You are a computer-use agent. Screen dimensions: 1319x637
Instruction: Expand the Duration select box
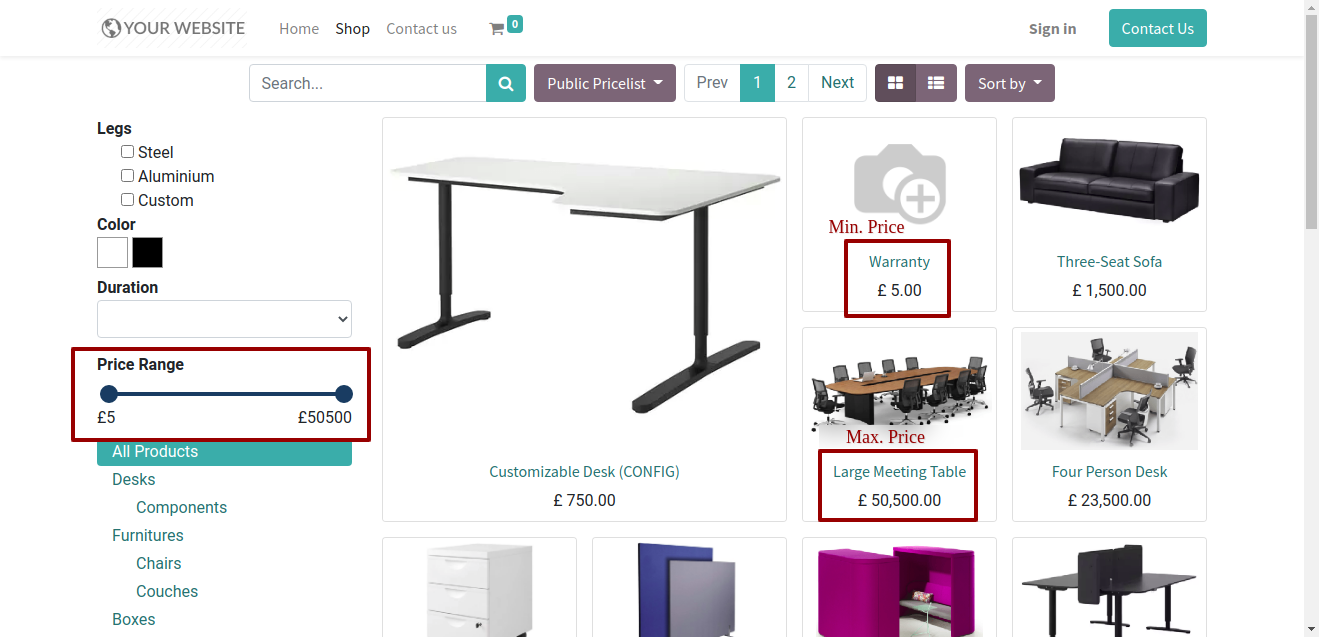click(x=224, y=319)
